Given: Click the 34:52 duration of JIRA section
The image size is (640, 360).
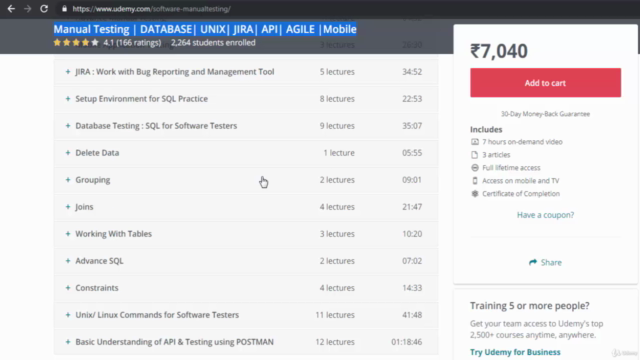Looking at the screenshot, I should [412, 72].
